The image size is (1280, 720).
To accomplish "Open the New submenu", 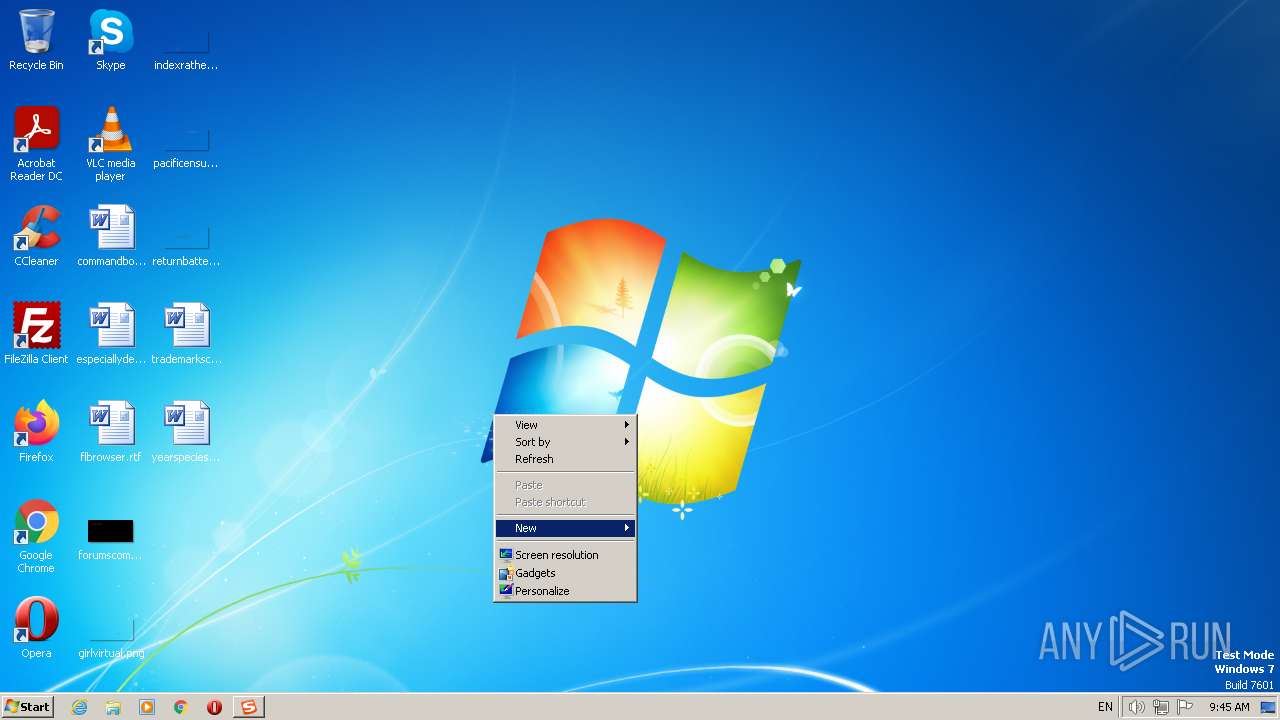I will click(x=565, y=528).
